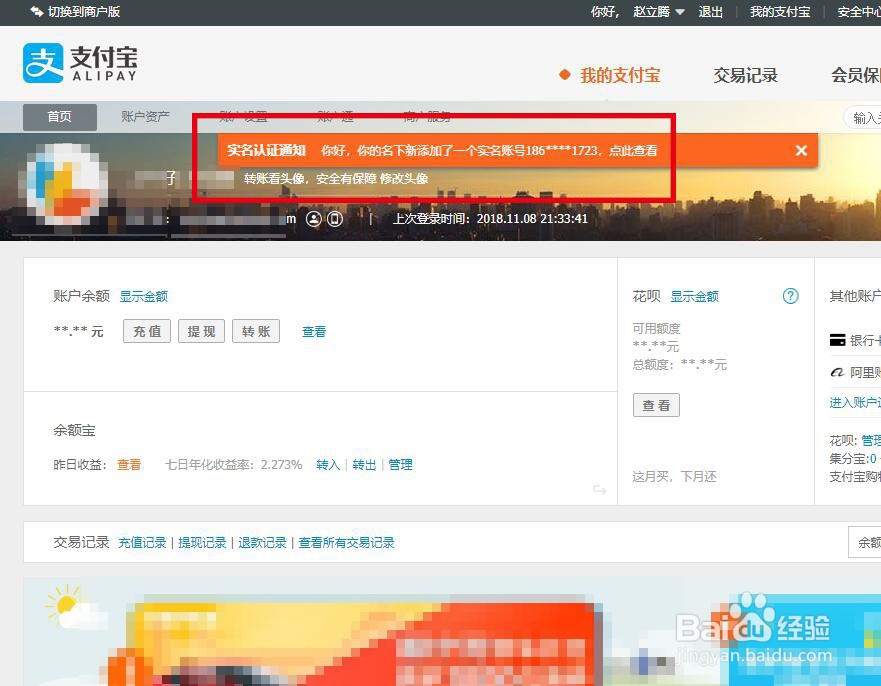
Task: Click the 提现 button
Action: pyautogui.click(x=201, y=331)
